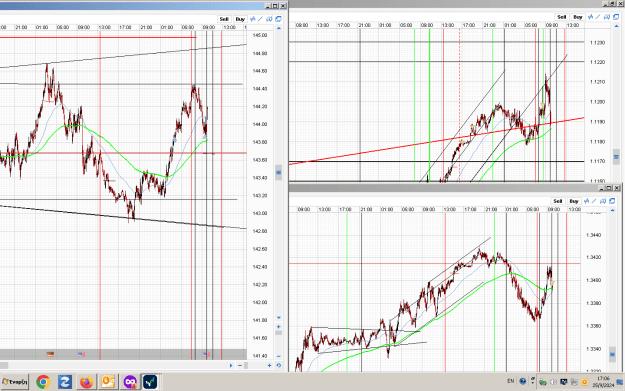Open indicators icon in top-right chart toolbar

(x=590, y=17)
